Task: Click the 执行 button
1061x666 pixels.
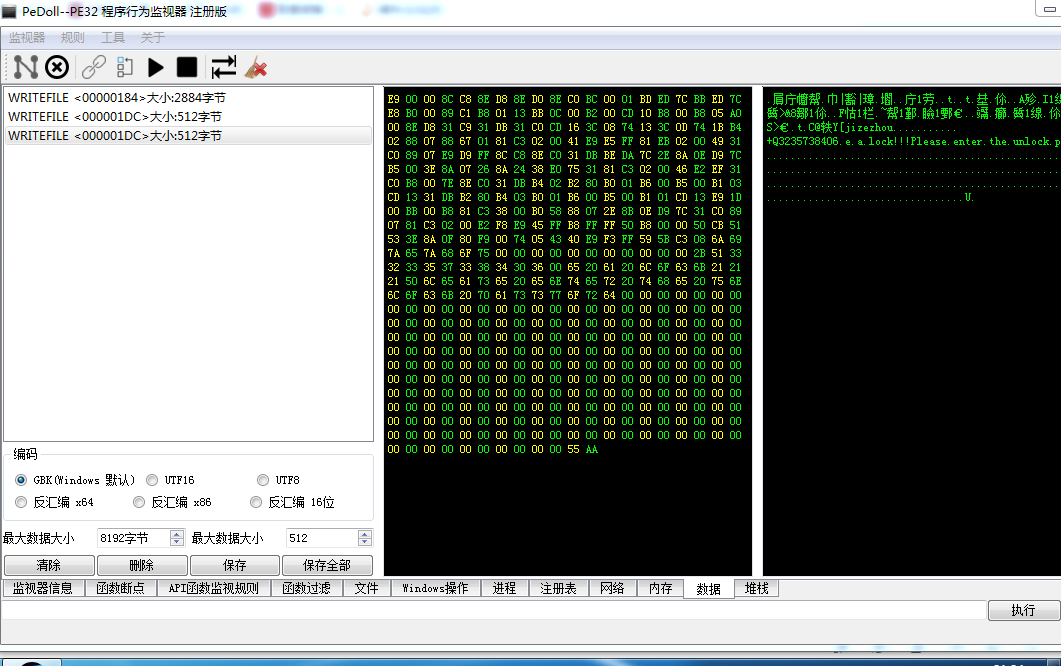Action: [1023, 610]
